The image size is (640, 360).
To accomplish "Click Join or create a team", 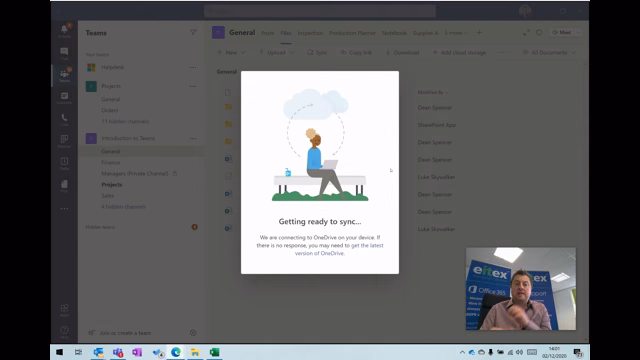I will point(125,333).
